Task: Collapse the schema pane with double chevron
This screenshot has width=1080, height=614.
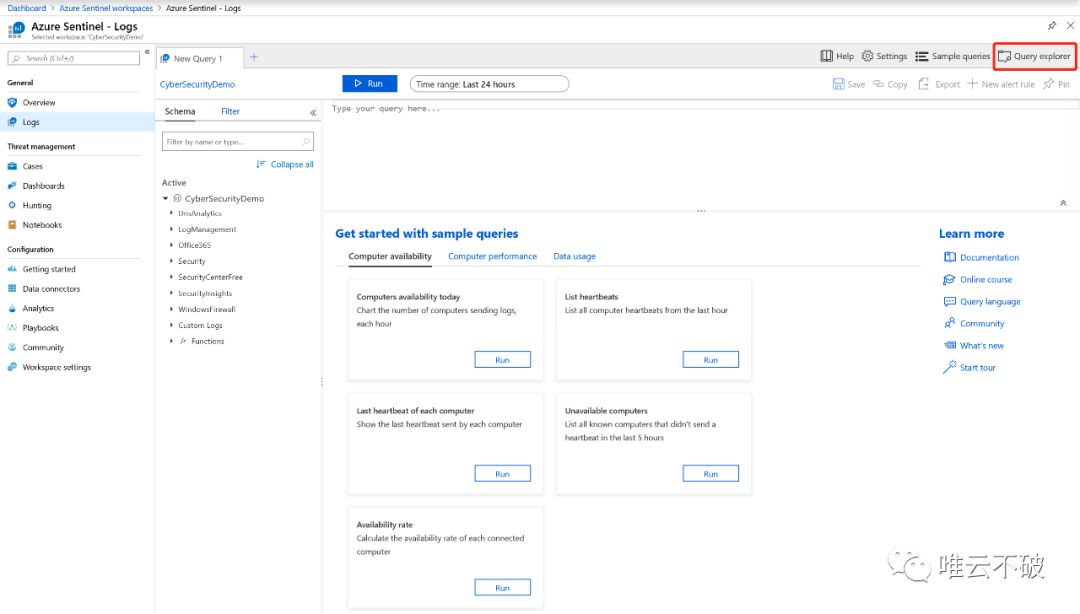Action: point(313,112)
